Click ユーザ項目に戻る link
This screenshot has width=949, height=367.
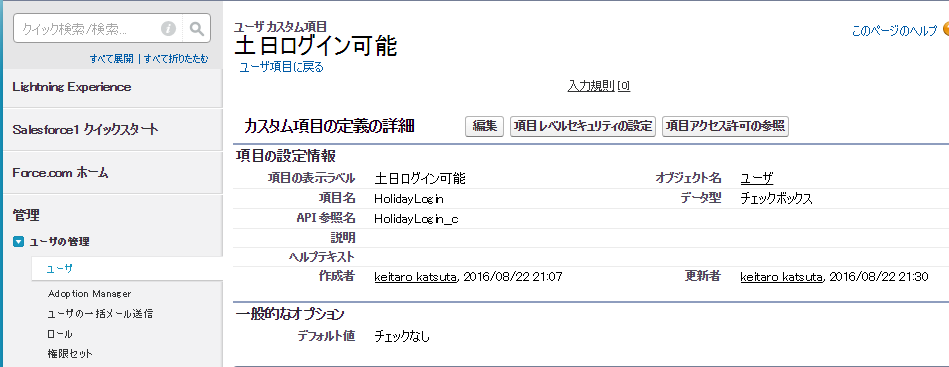point(281,67)
